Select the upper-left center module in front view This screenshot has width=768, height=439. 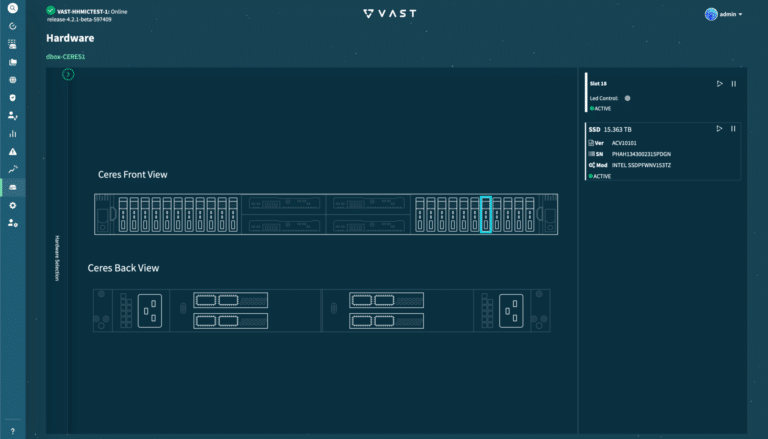pos(284,203)
